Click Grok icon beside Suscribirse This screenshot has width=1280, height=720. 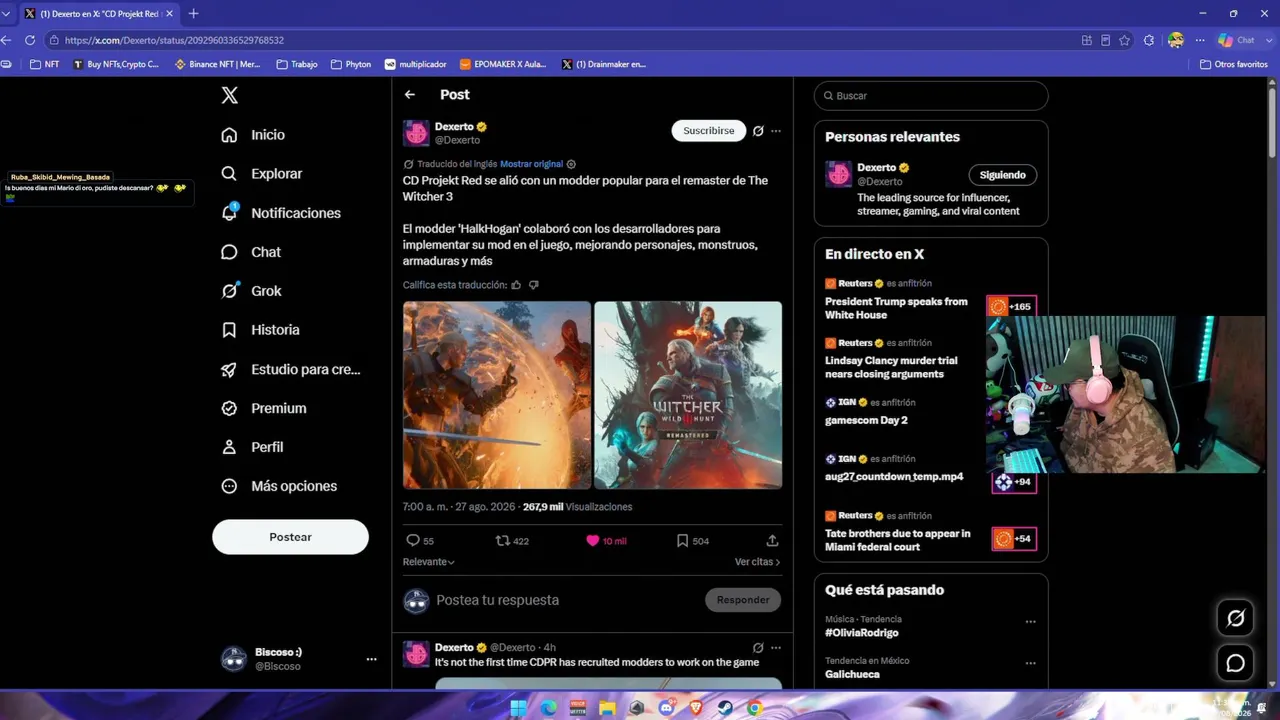tap(758, 131)
